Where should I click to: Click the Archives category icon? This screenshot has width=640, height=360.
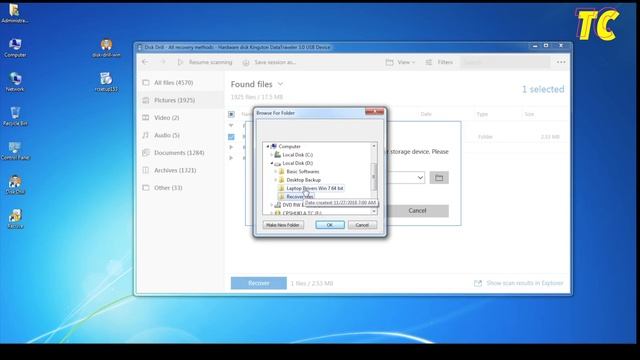(146, 170)
